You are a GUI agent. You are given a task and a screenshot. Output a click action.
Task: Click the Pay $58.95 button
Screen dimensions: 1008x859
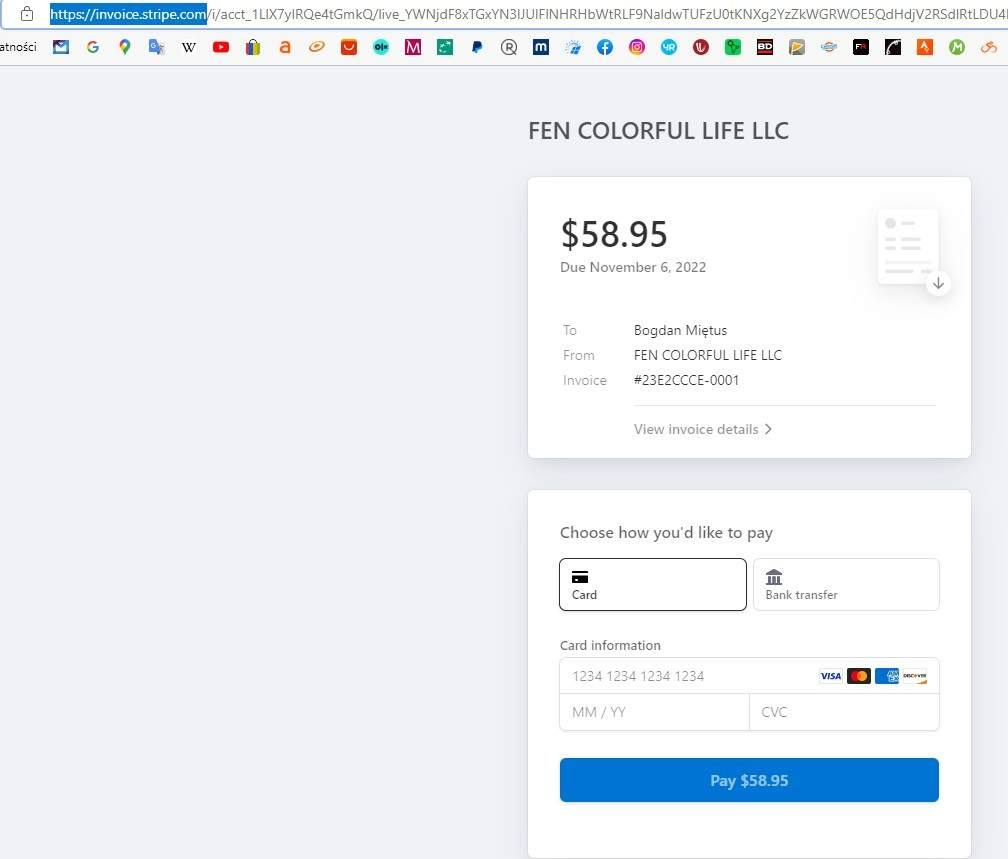[749, 780]
